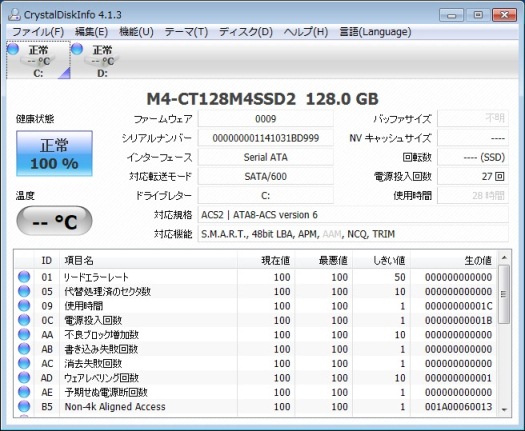The height and width of the screenshot is (431, 525).
Task: Click status orb for AB 書き込み失敗回数 row
Action: (x=24, y=349)
